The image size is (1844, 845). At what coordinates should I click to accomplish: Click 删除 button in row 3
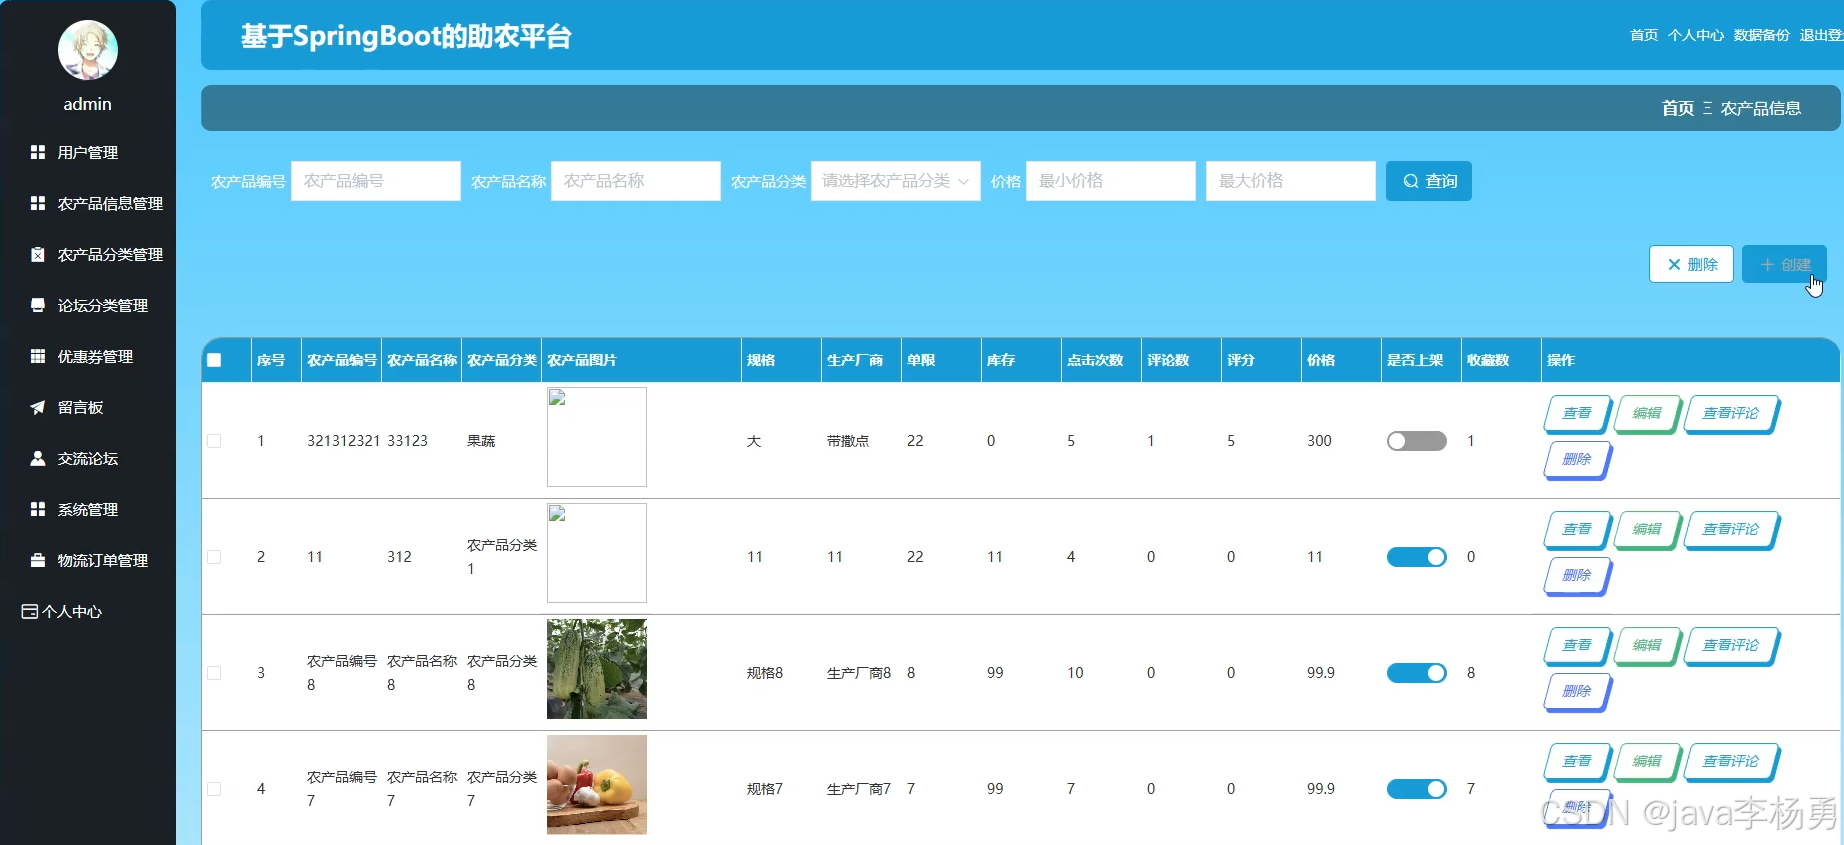click(x=1577, y=691)
